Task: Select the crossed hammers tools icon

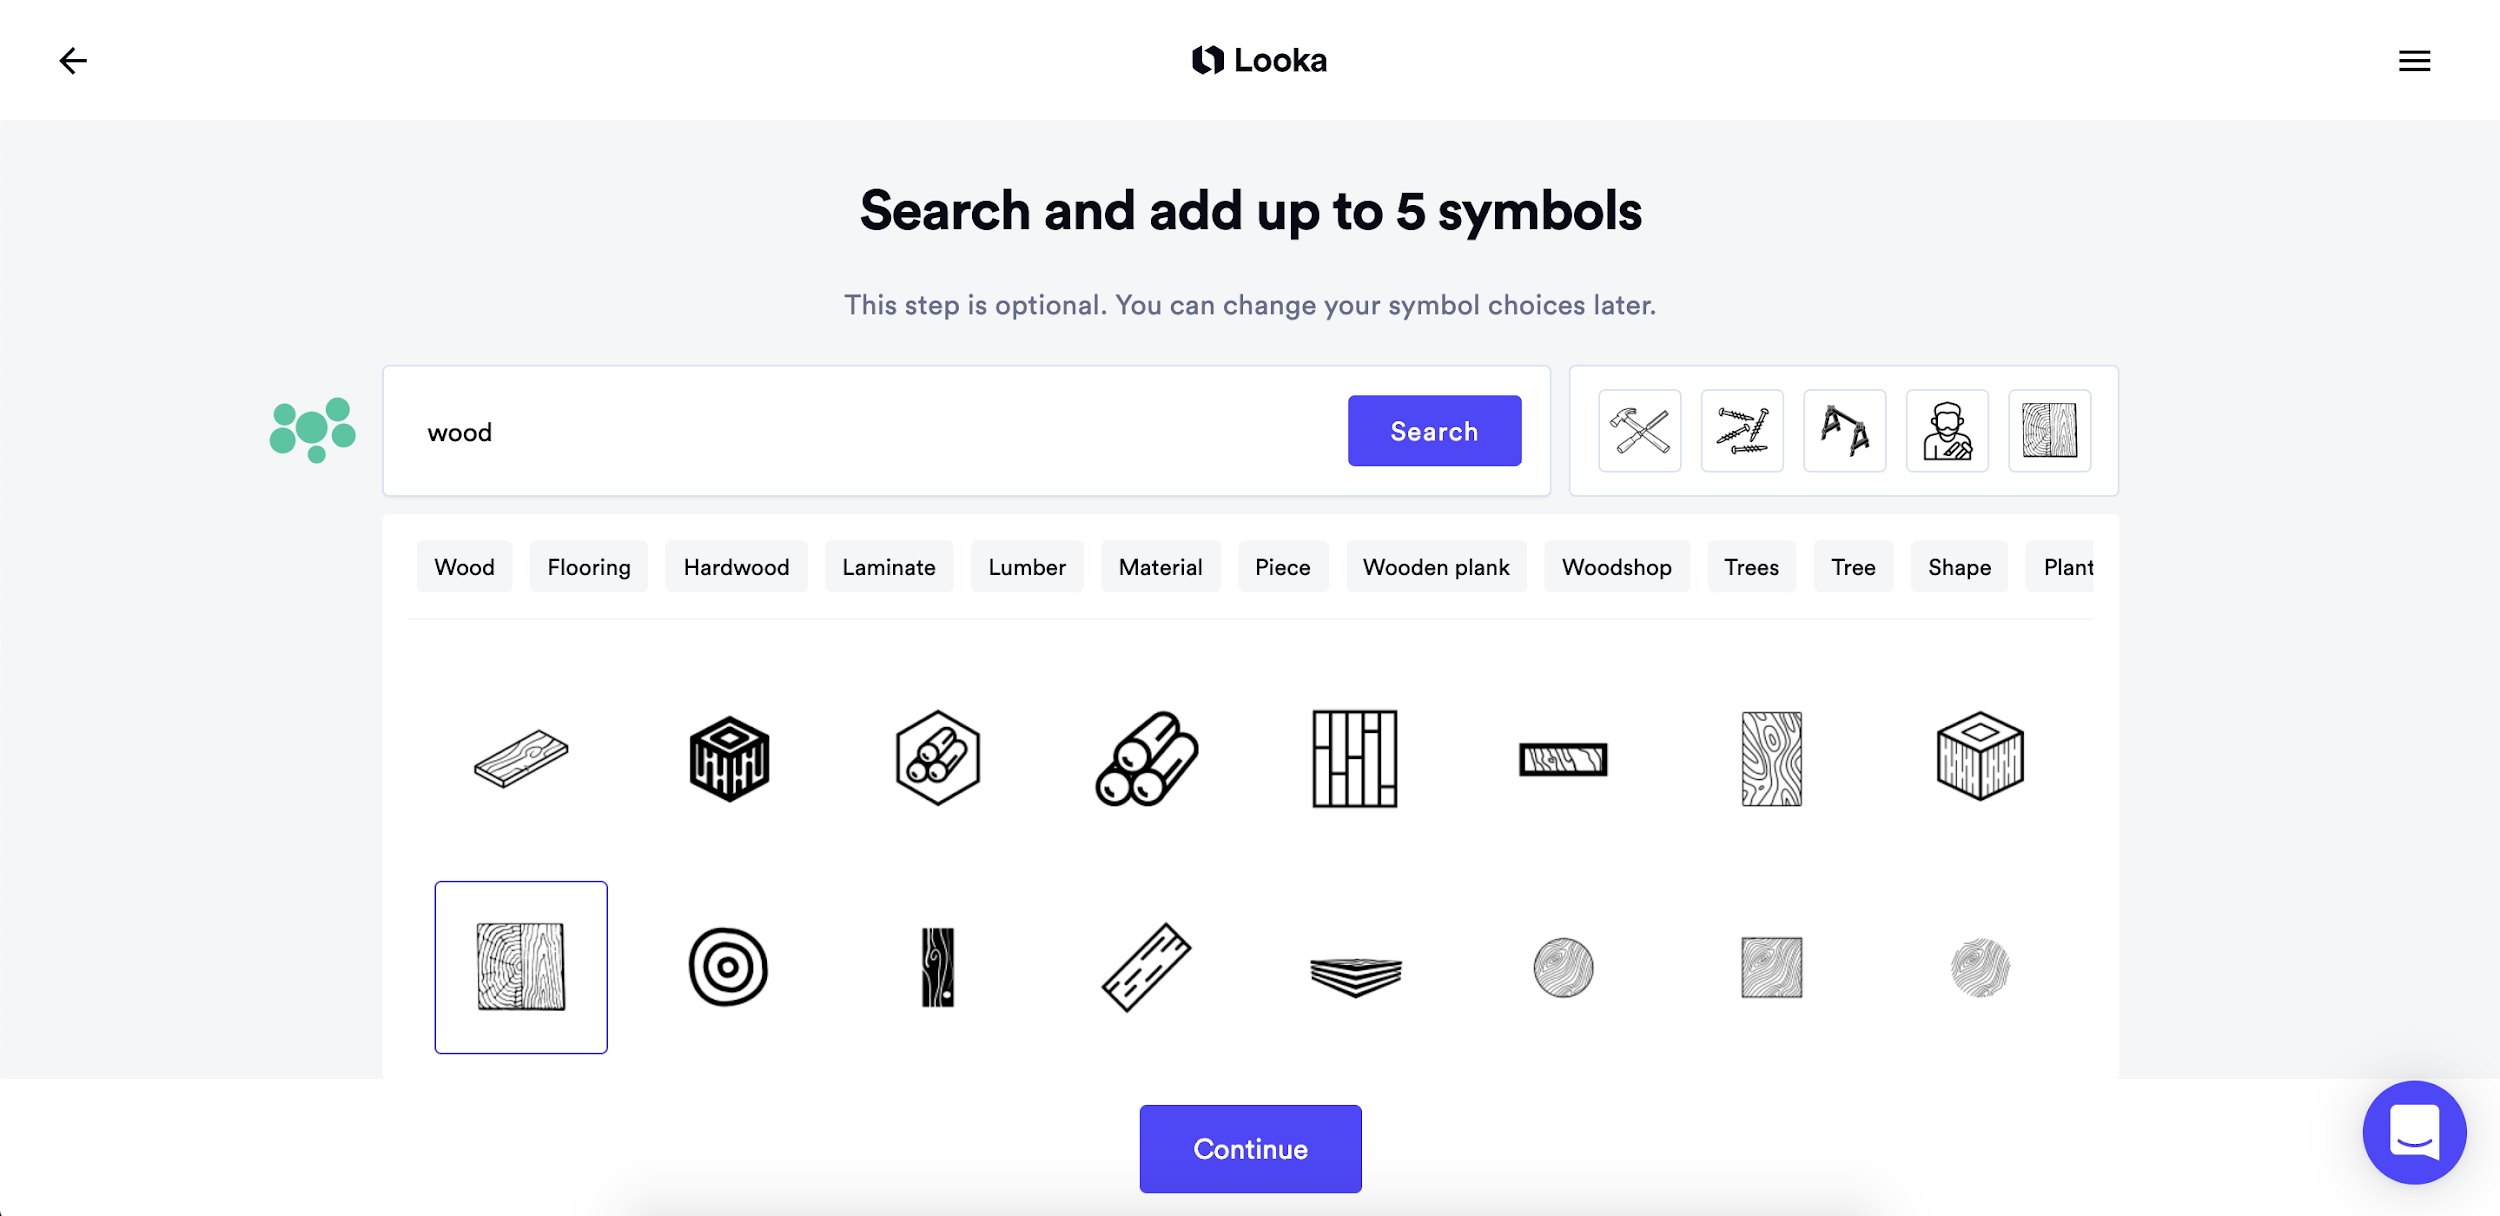Action: [1639, 430]
